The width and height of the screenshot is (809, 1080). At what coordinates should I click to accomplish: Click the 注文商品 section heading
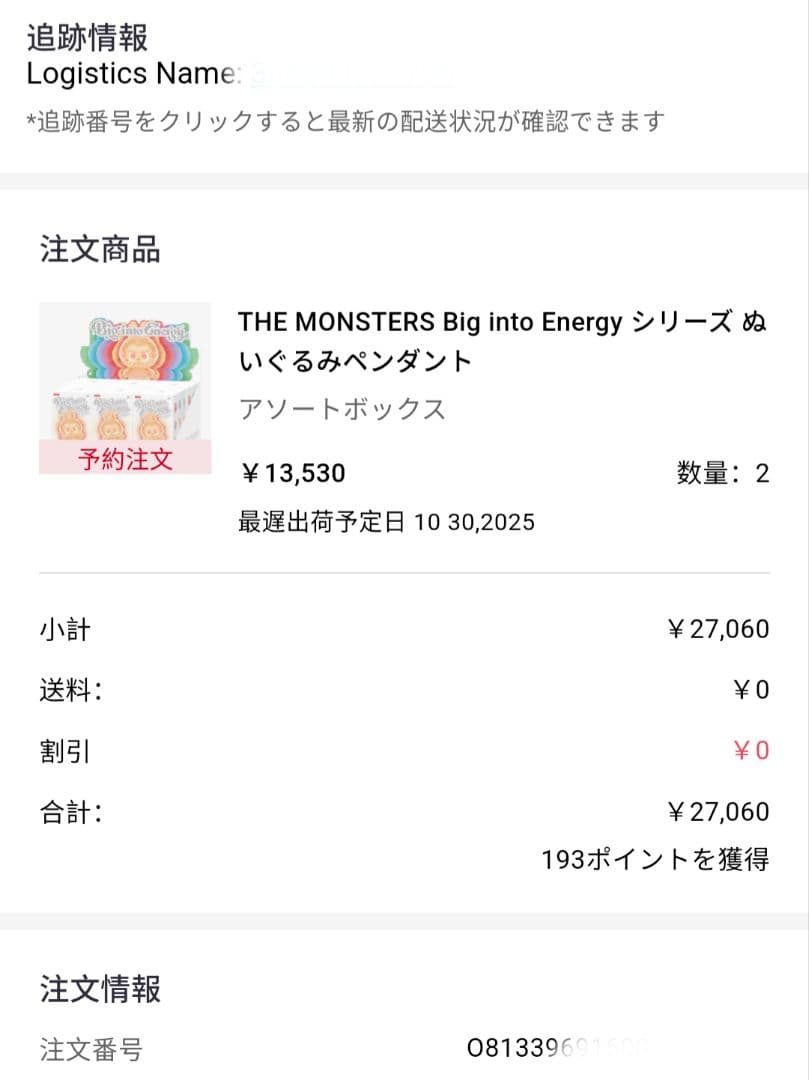[100, 249]
